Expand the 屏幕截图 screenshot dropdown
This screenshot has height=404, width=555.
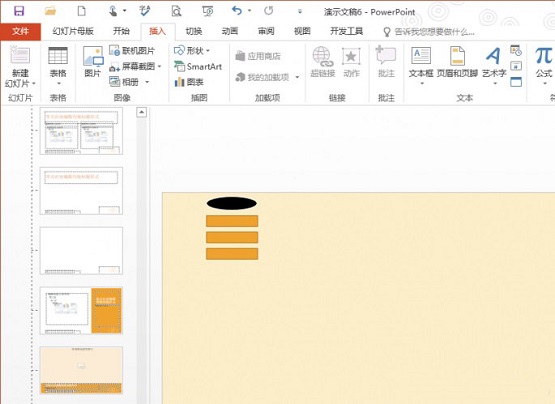(159, 66)
